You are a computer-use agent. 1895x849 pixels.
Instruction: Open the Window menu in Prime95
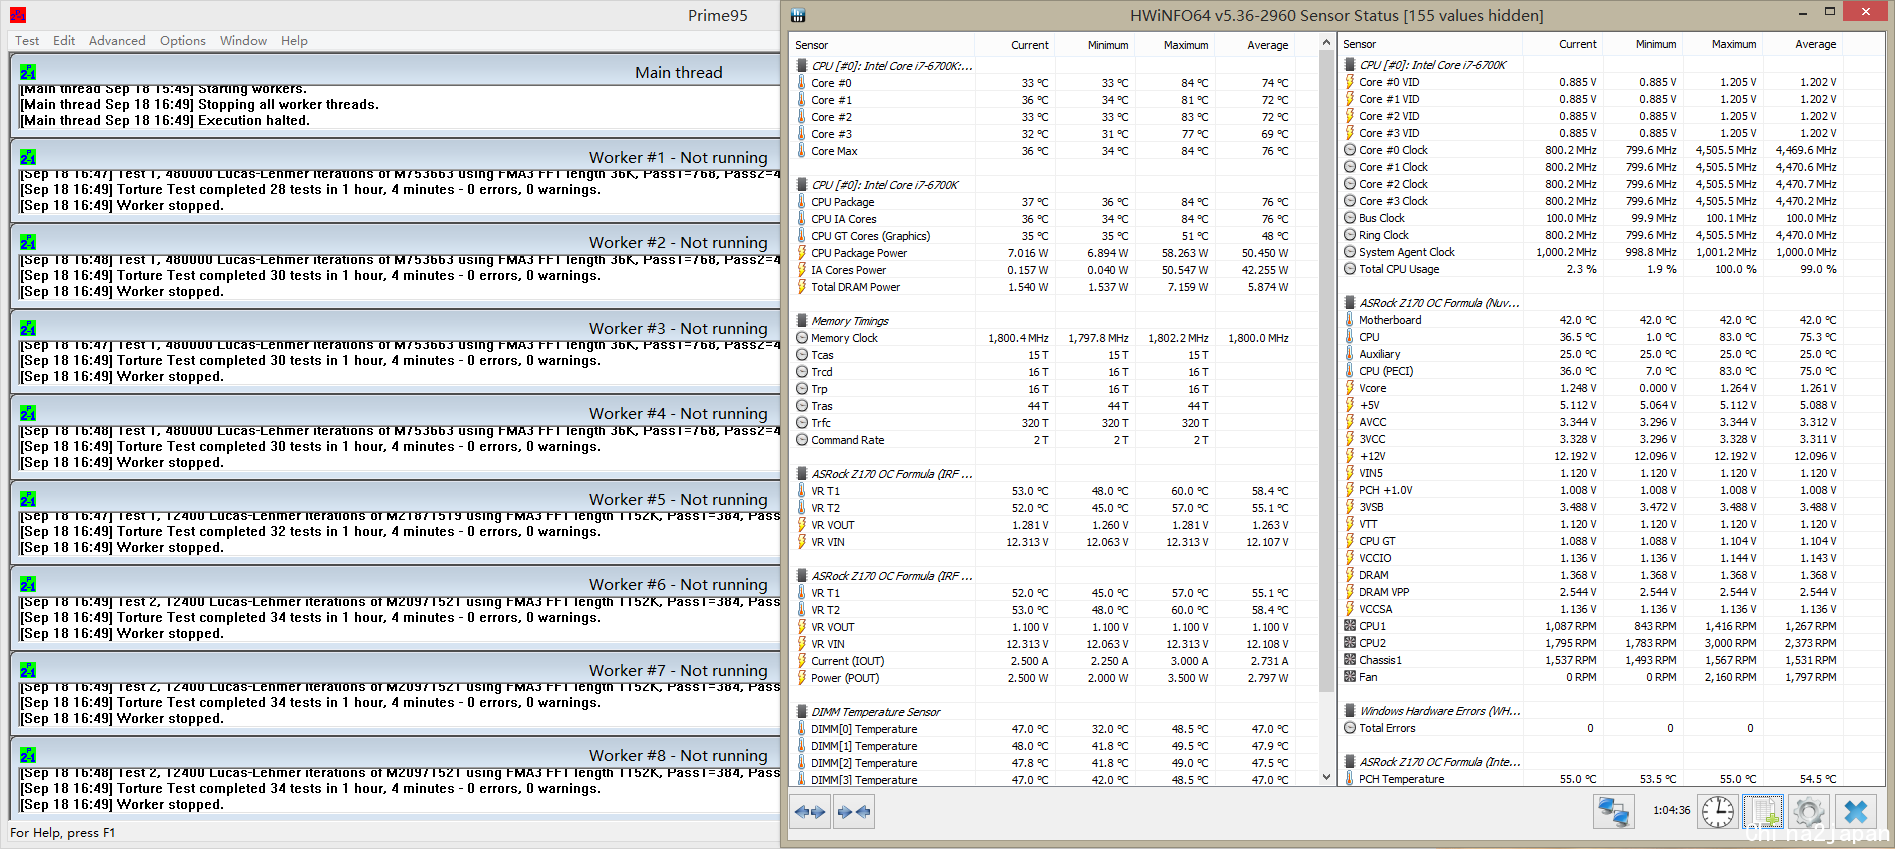click(243, 41)
